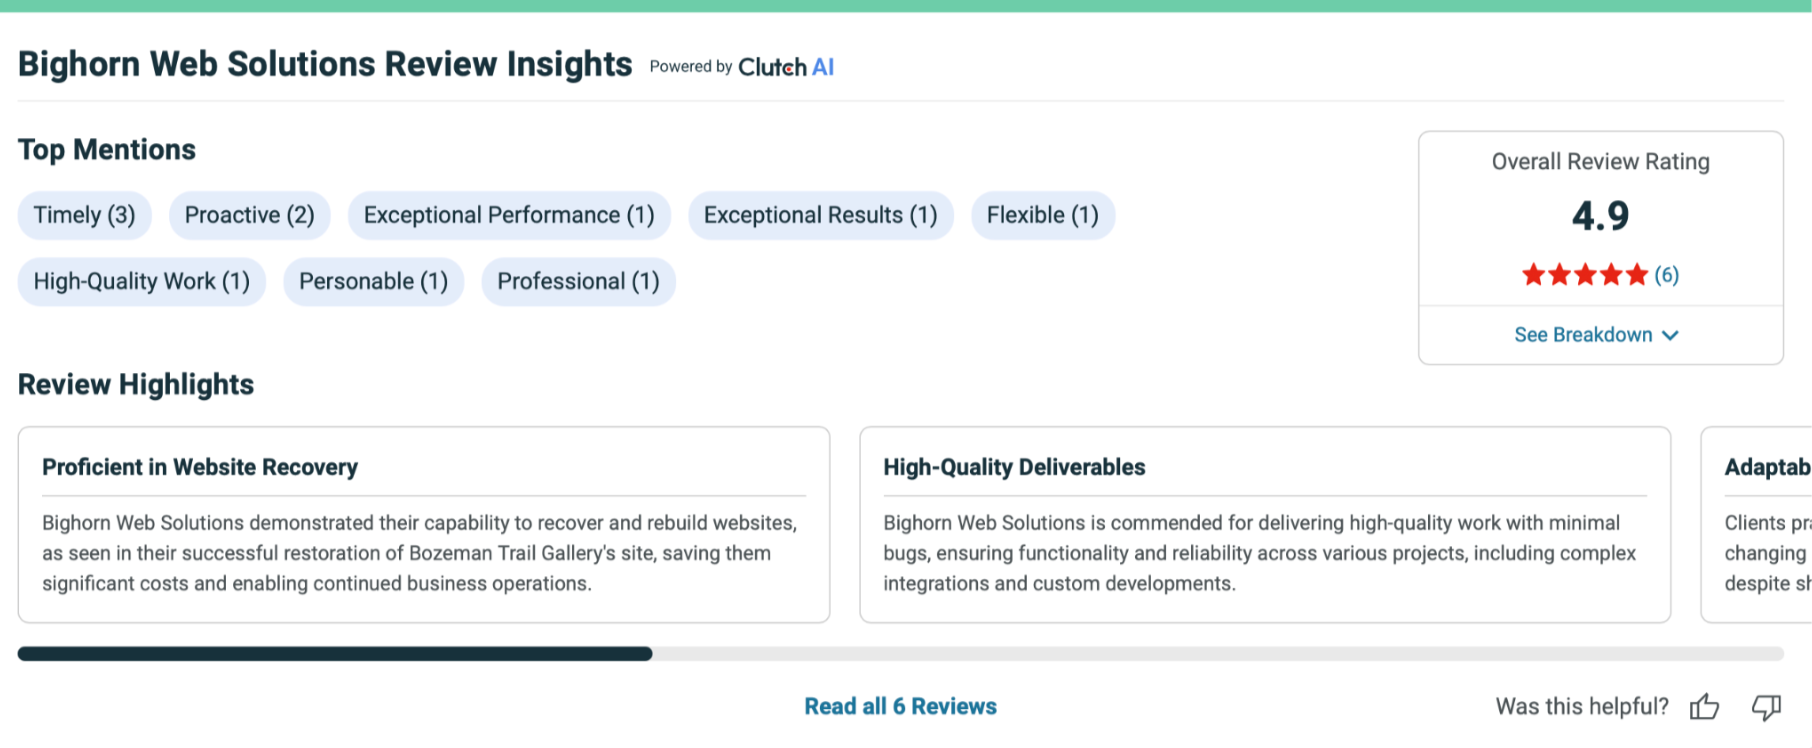
Task: Toggle the Exceptional Performance (1) tag
Action: point(508,215)
